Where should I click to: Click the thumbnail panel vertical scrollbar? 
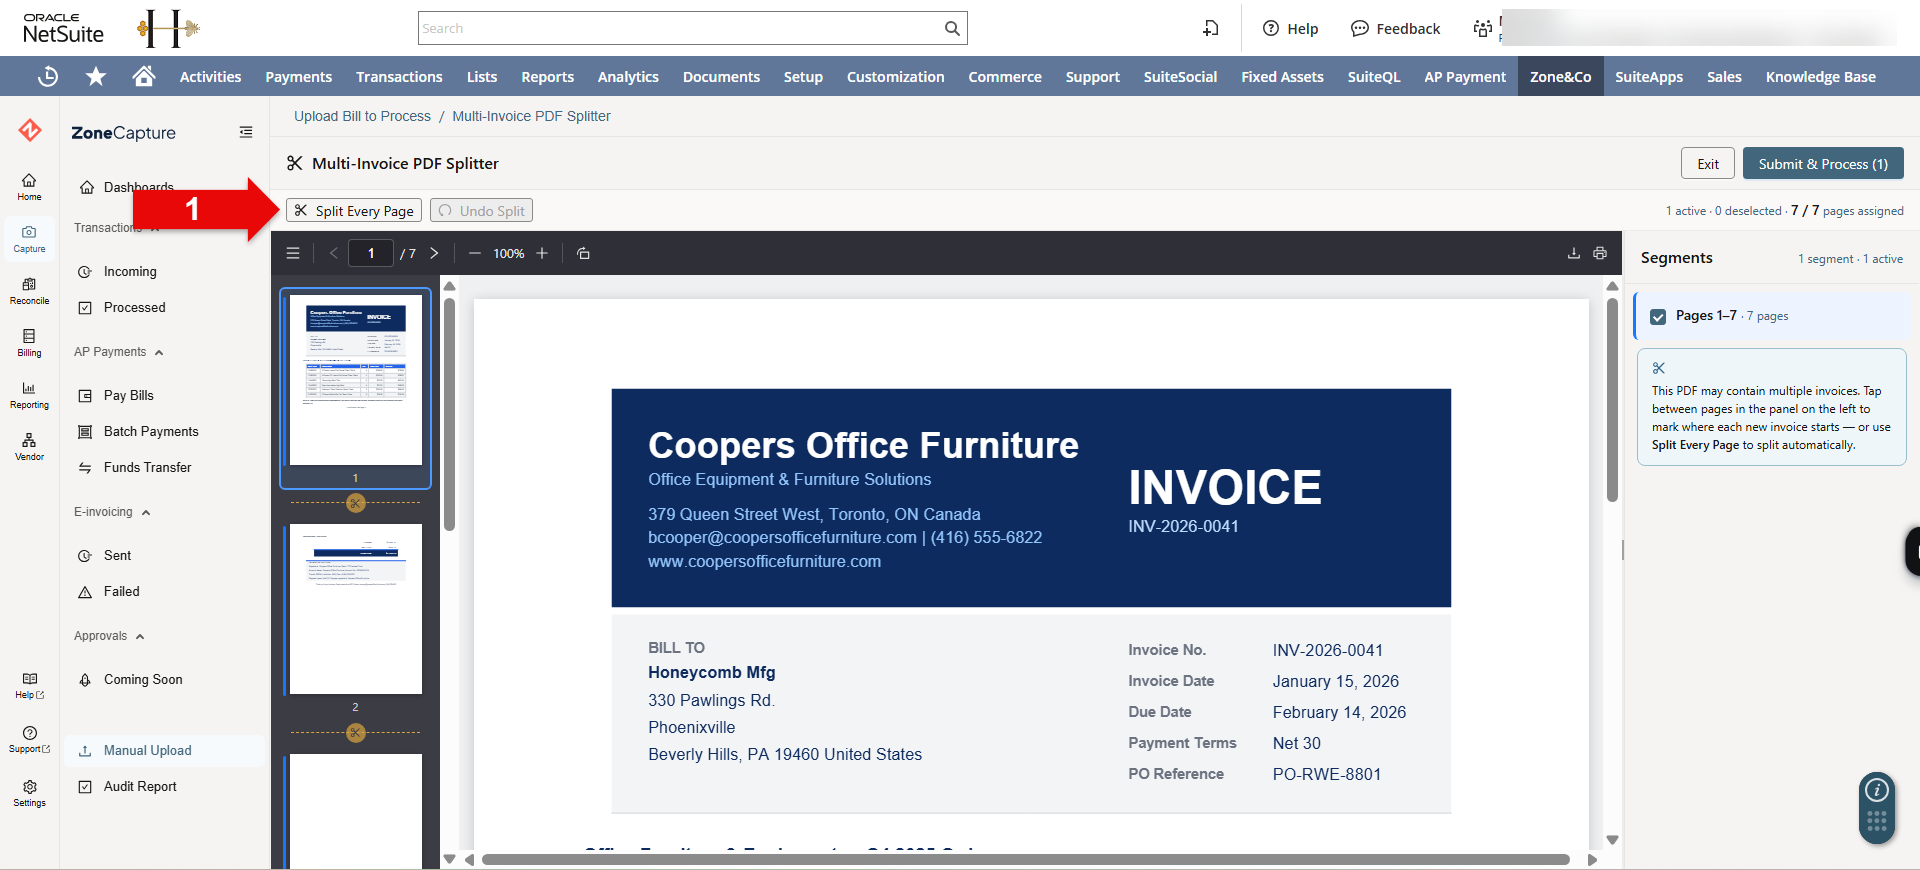pos(449,415)
